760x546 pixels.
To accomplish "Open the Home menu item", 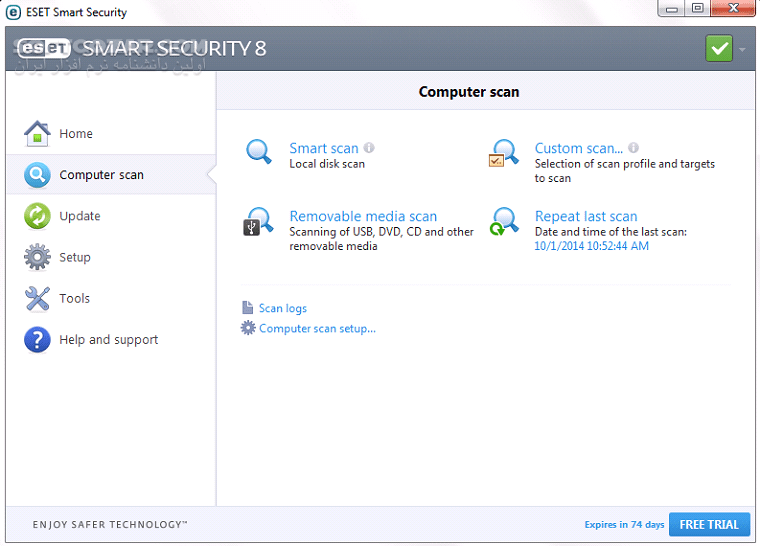I will click(111, 133).
